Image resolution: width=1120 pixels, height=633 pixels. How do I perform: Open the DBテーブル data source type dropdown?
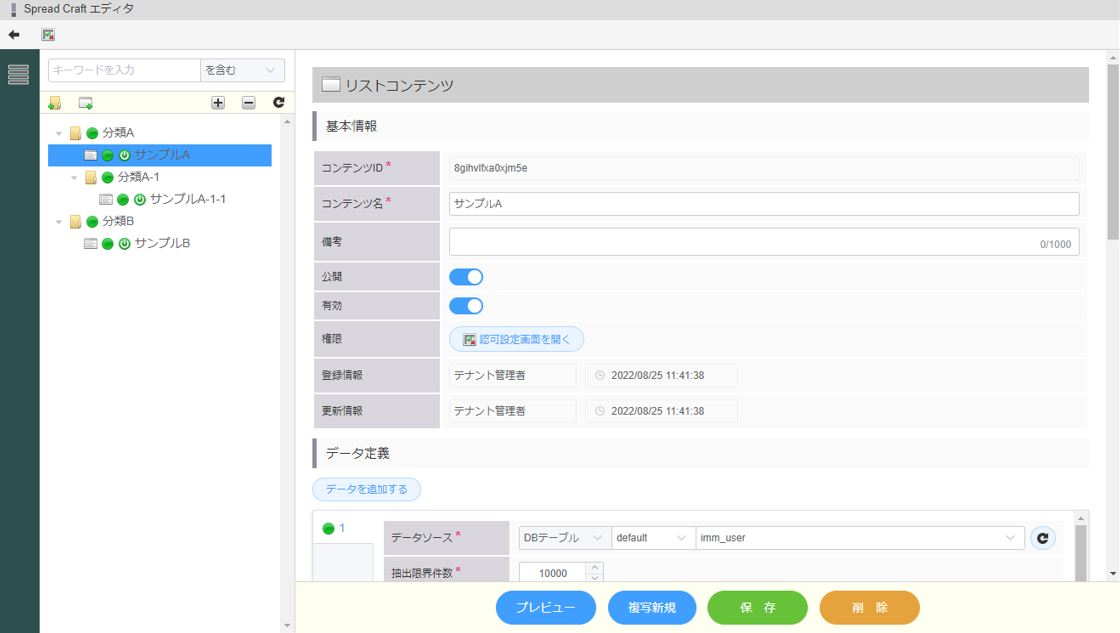click(x=563, y=538)
